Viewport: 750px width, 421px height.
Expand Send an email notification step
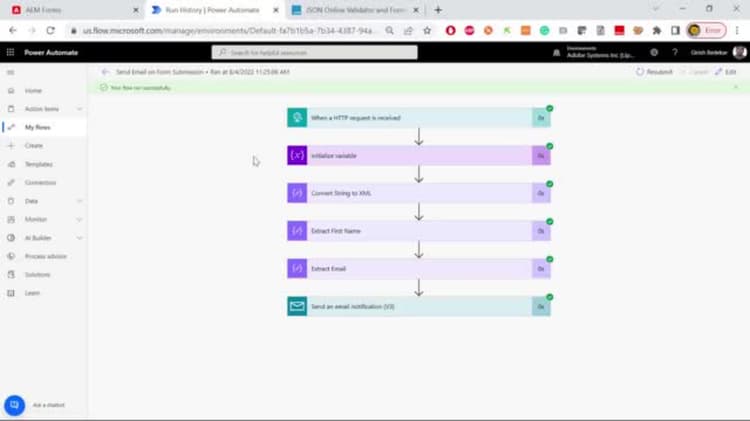pyautogui.click(x=419, y=307)
